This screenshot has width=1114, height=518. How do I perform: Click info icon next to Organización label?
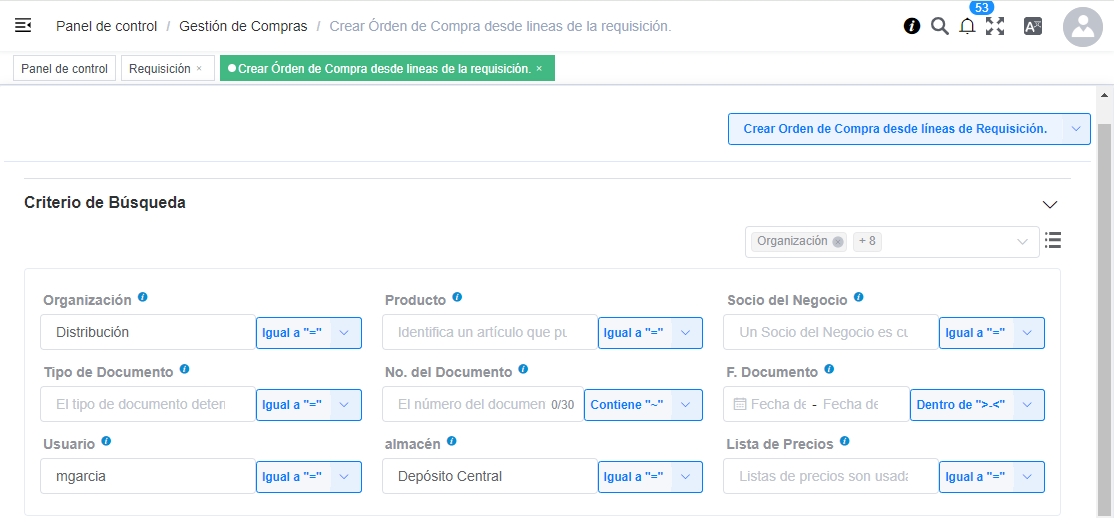coord(143,298)
